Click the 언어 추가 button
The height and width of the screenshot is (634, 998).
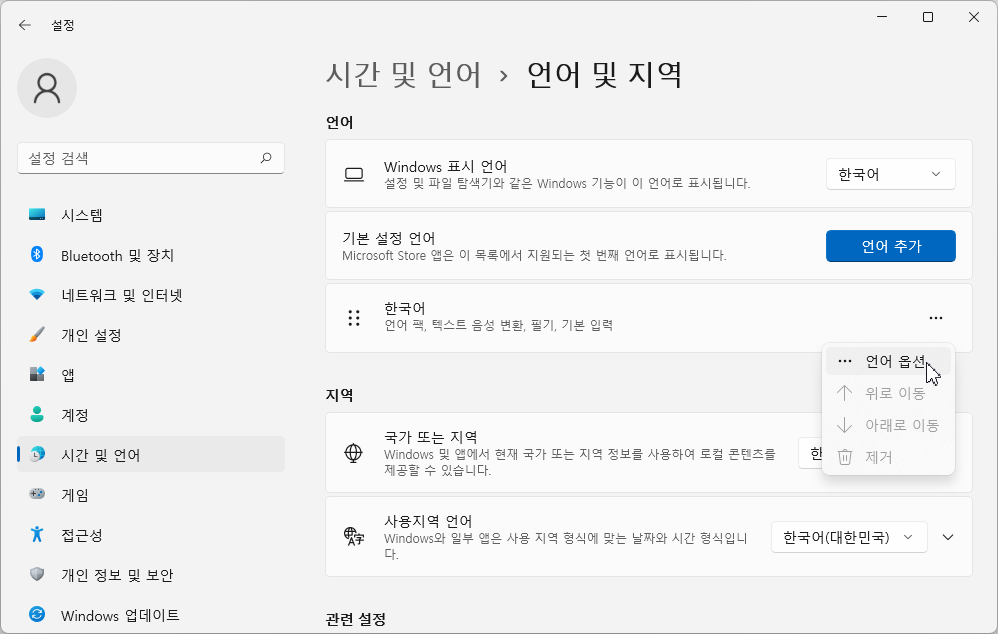click(x=890, y=246)
